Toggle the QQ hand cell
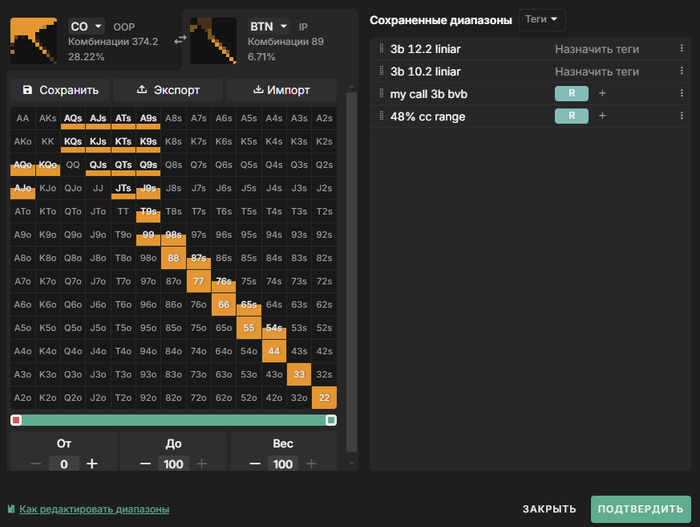This screenshot has height=527, width=700. (73, 165)
